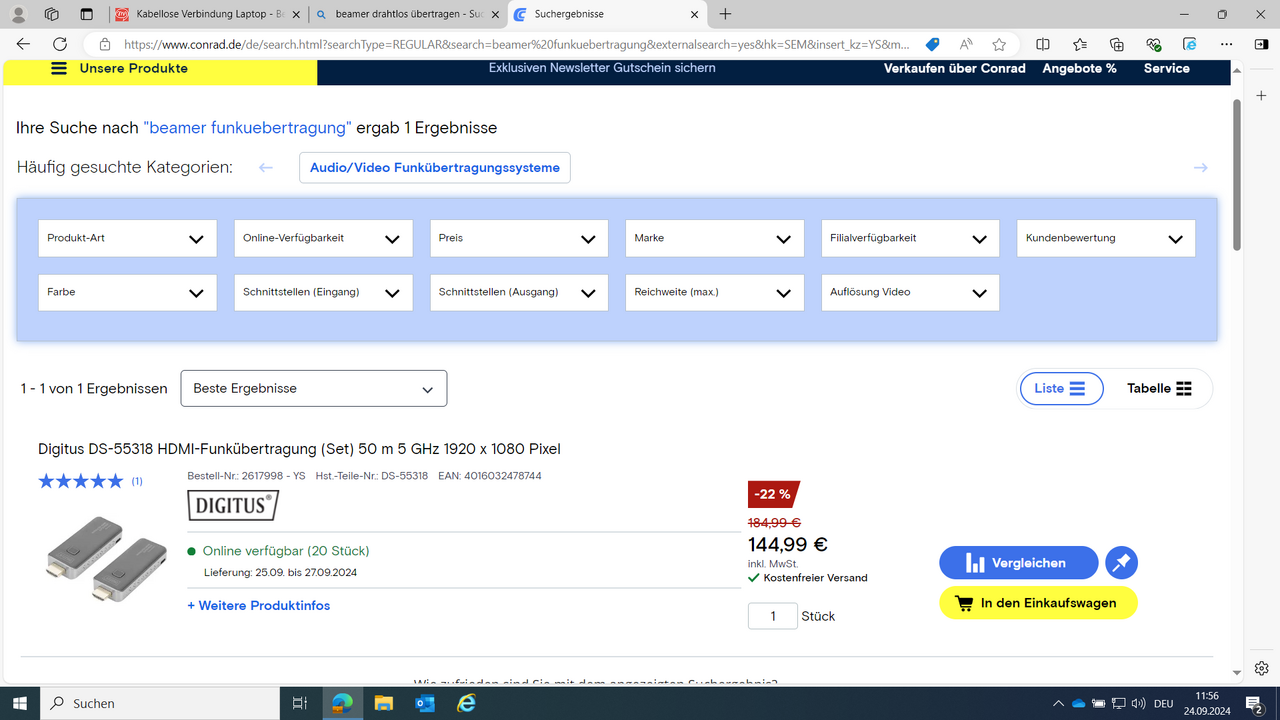This screenshot has width=1280, height=720.
Task: Add page to favorites star
Action: pyautogui.click(x=999, y=44)
